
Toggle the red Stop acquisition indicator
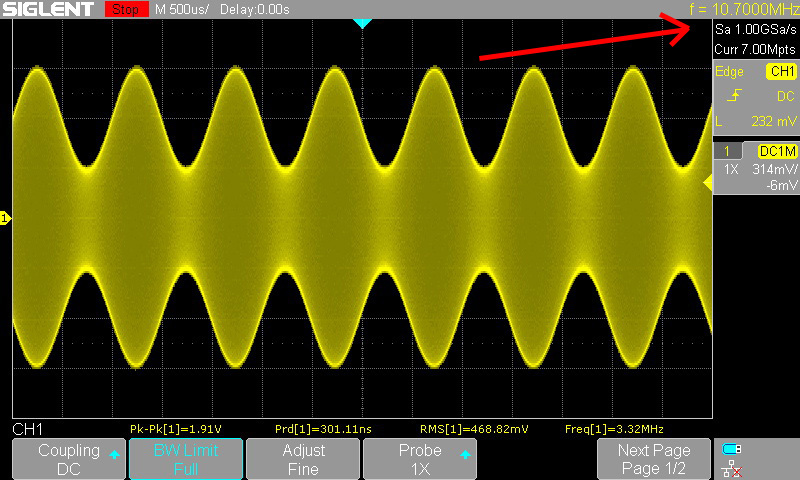tap(126, 9)
